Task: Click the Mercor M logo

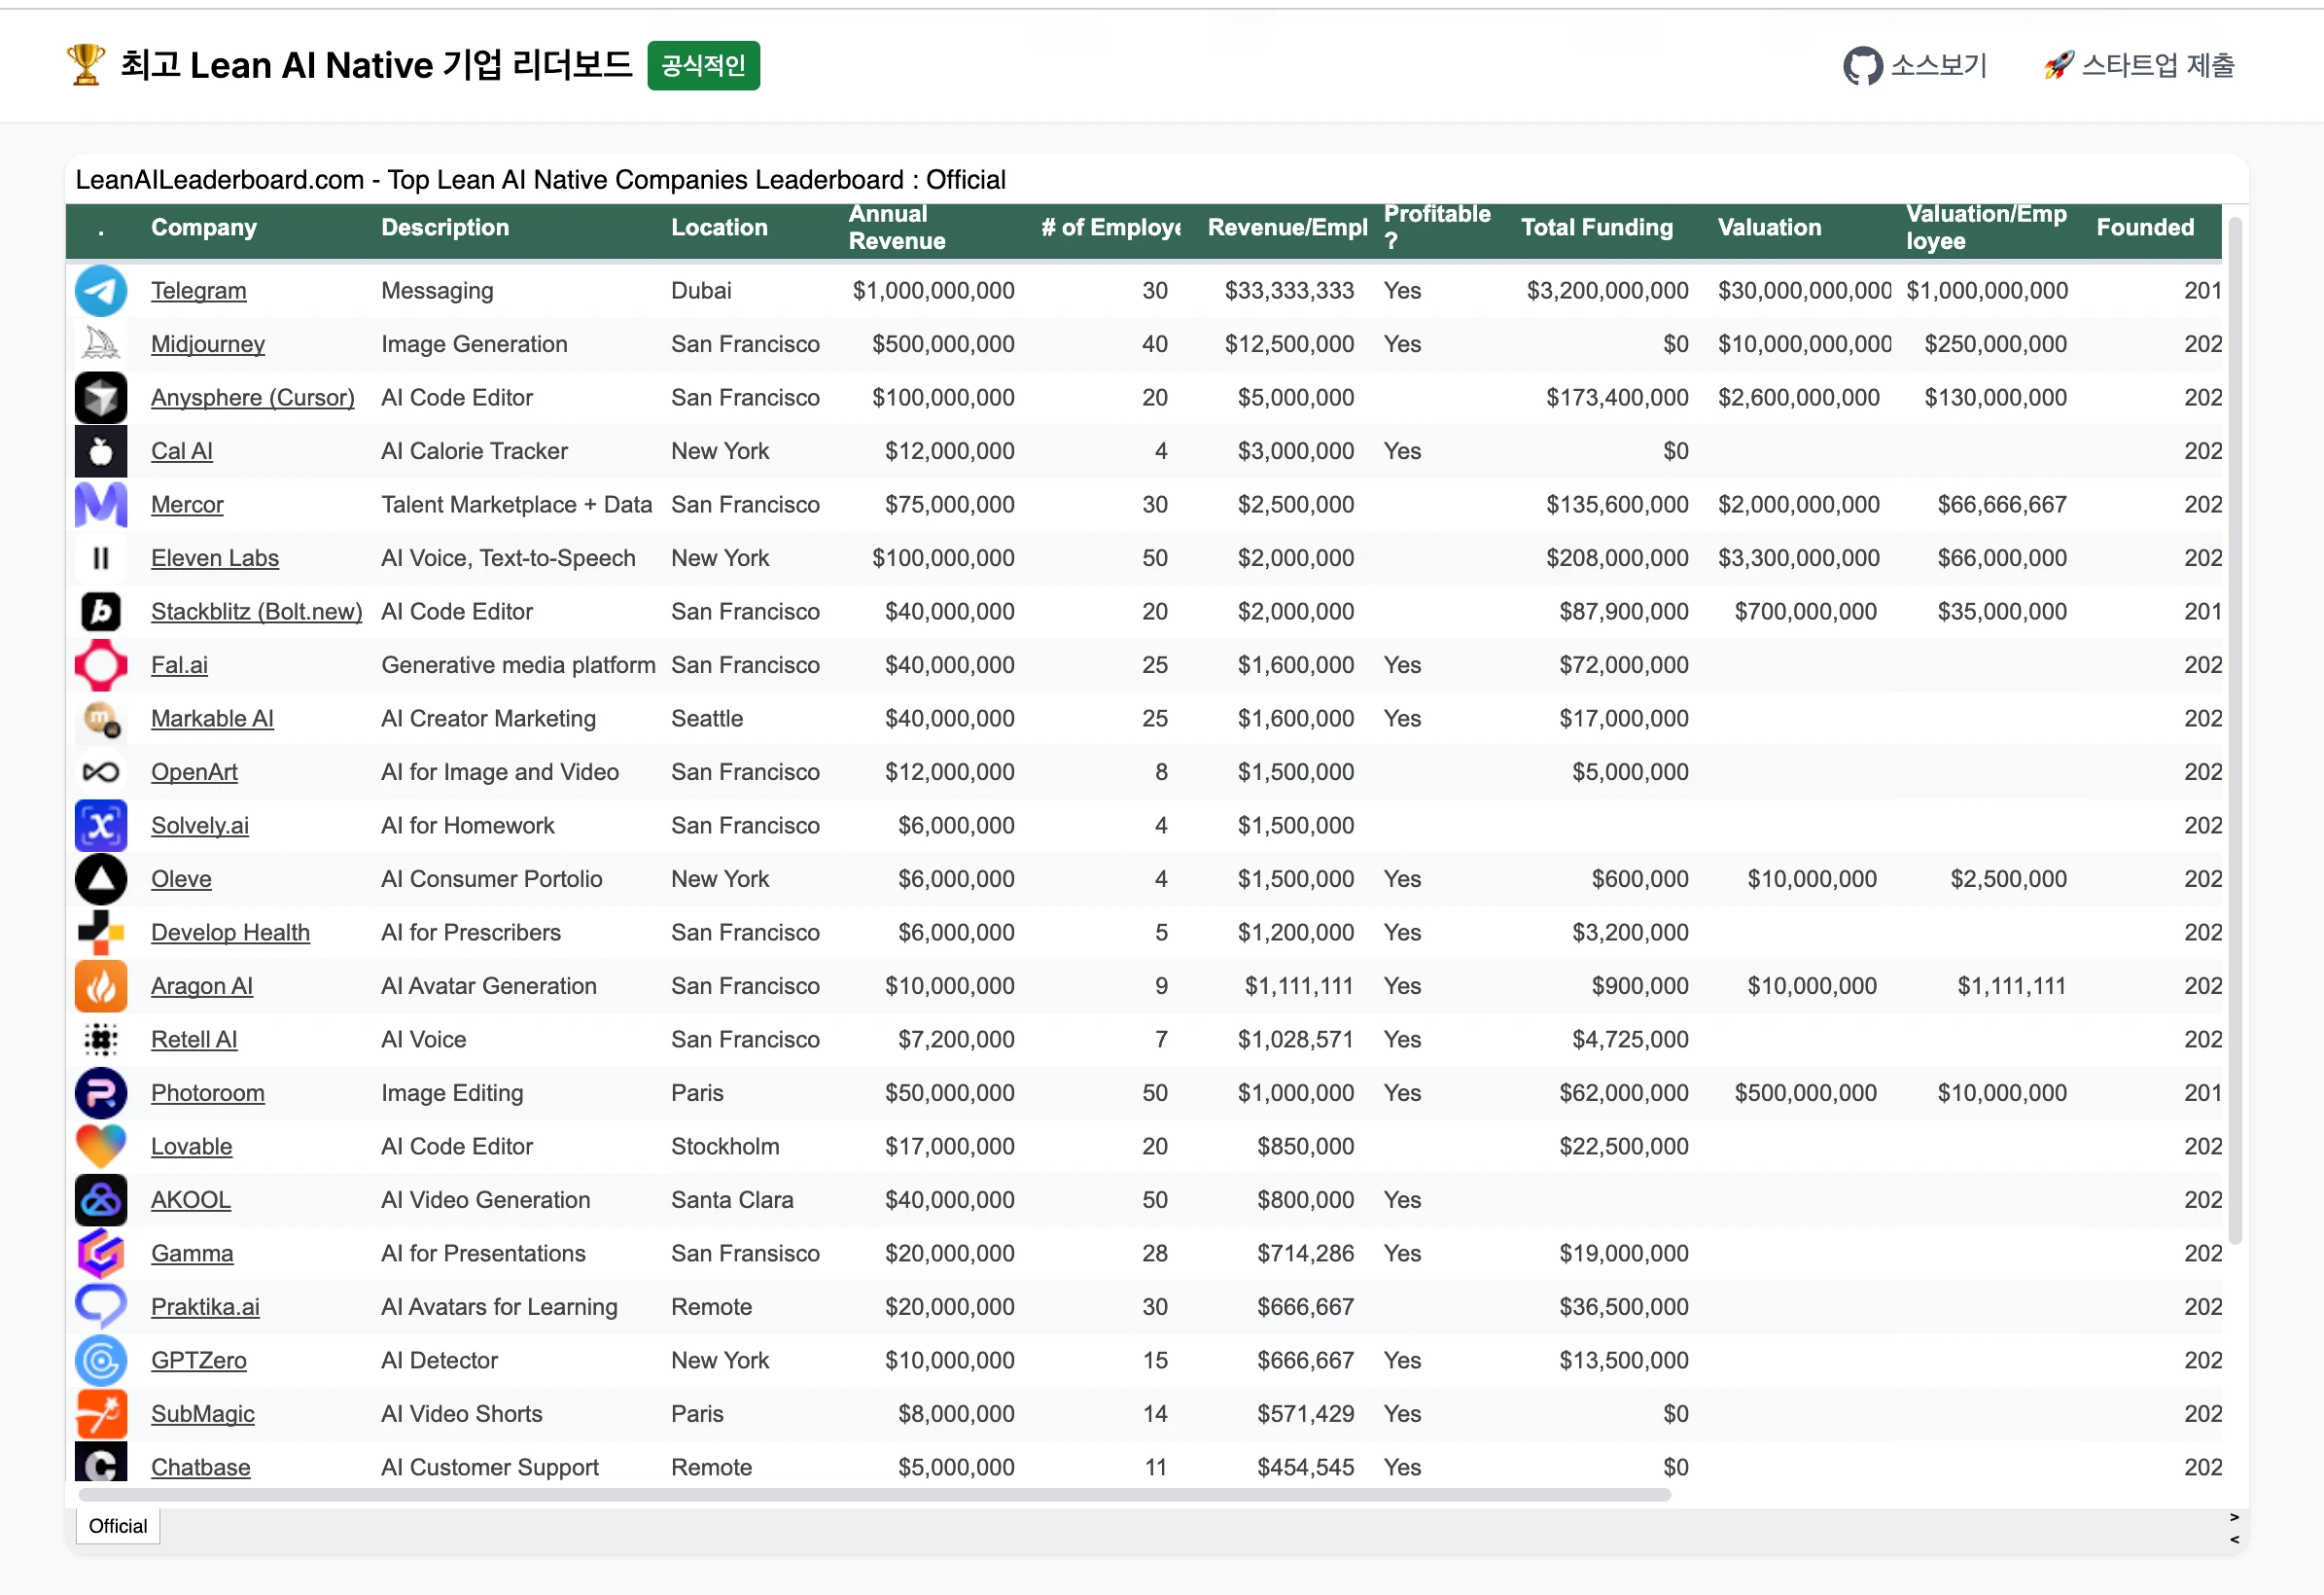Action: (101, 505)
